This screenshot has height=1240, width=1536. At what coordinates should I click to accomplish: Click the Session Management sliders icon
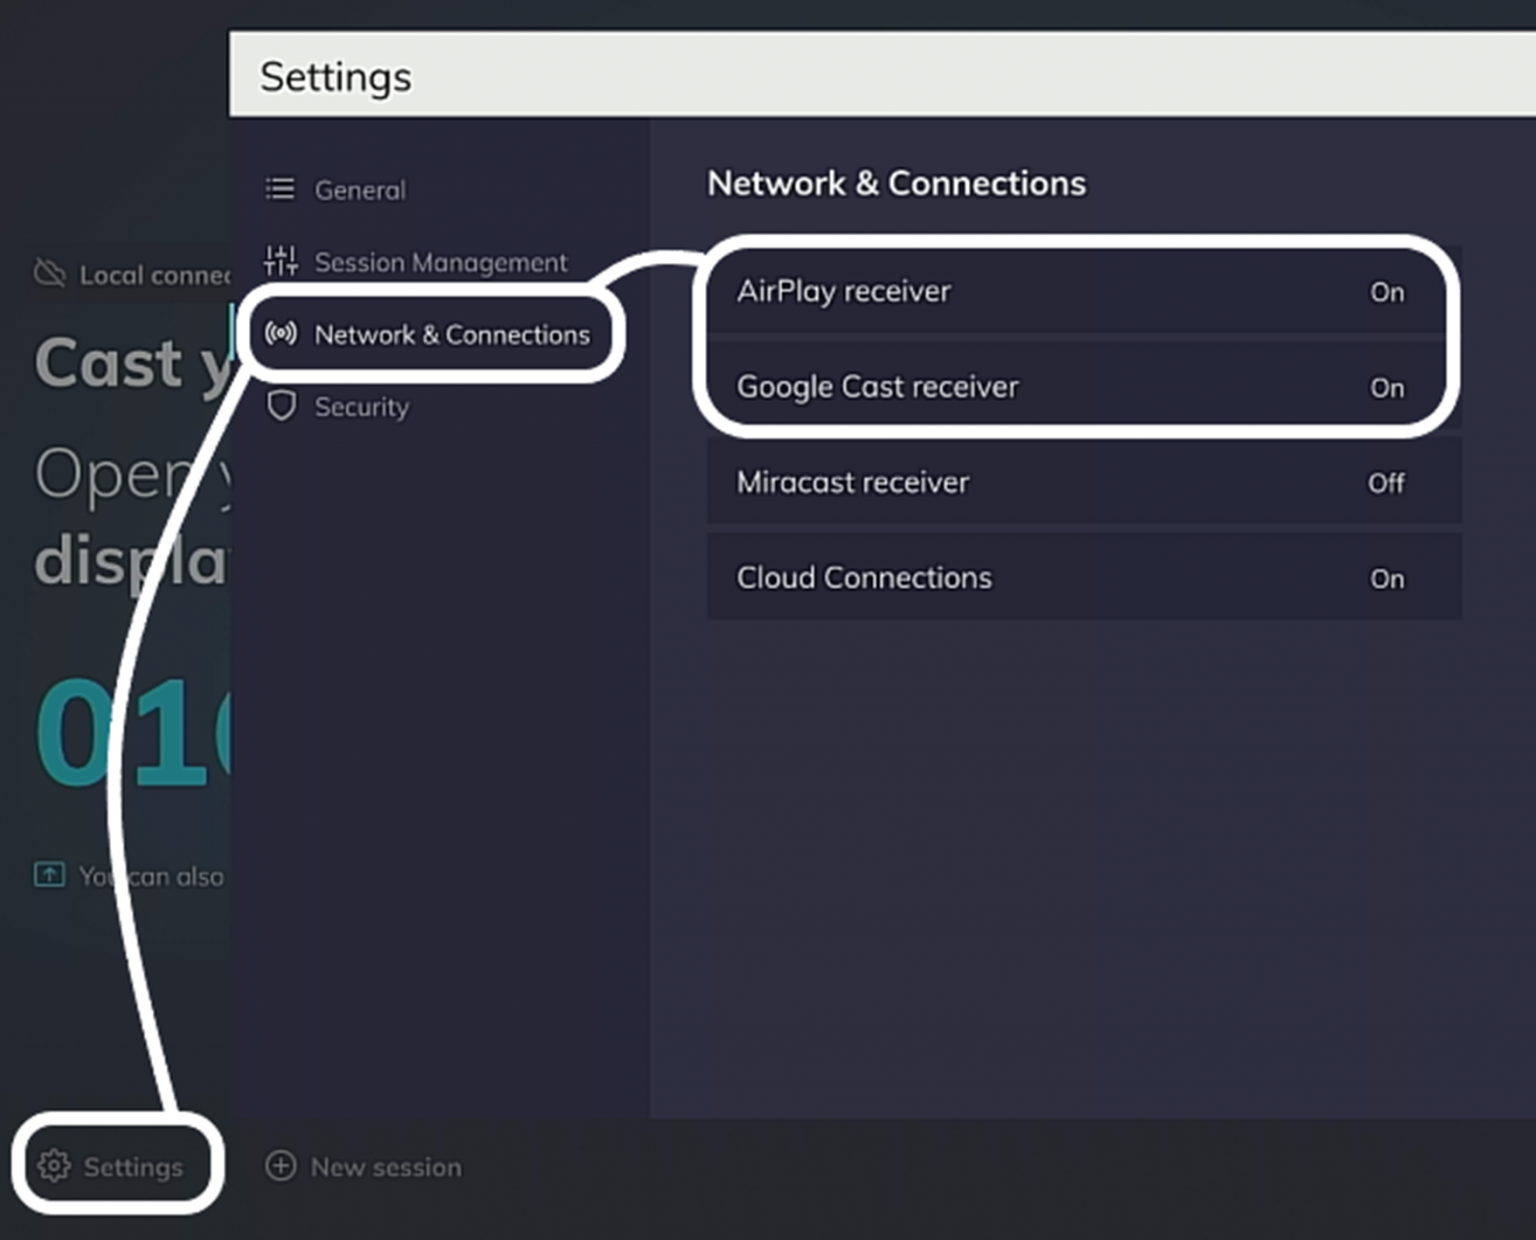[280, 261]
